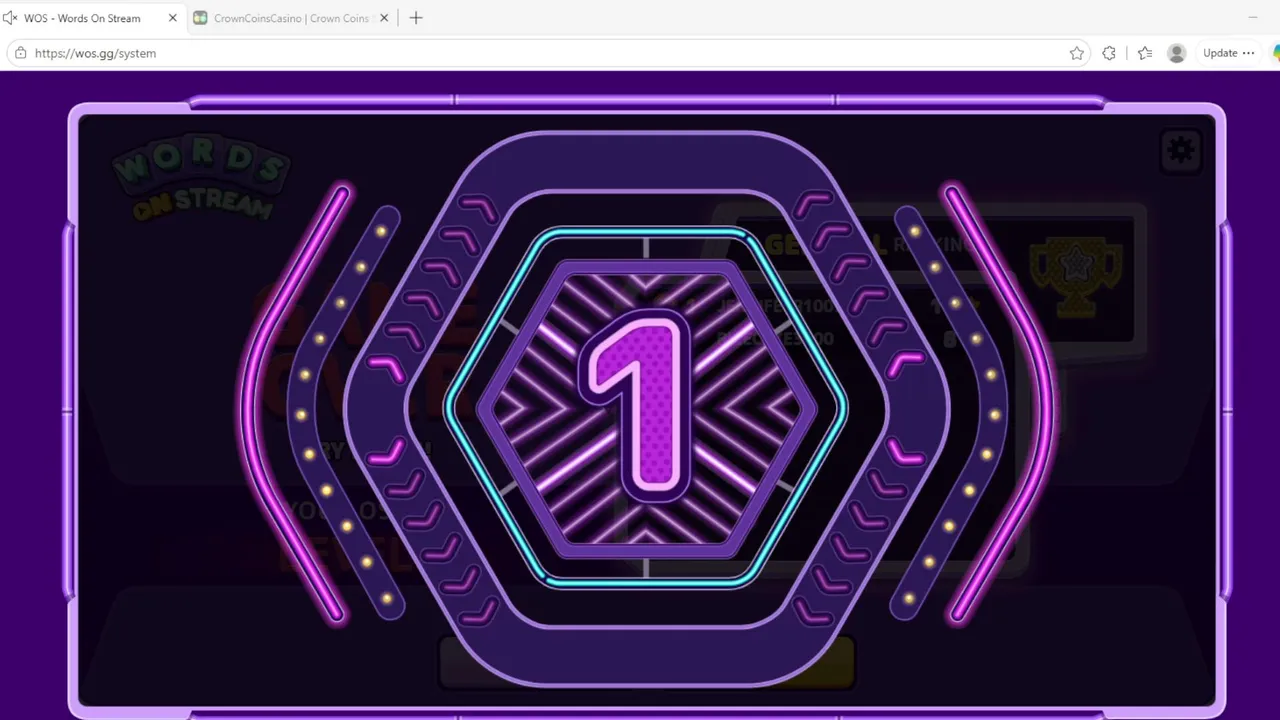Add this page to favorites with star
The height and width of the screenshot is (720, 1280).
1077,53
